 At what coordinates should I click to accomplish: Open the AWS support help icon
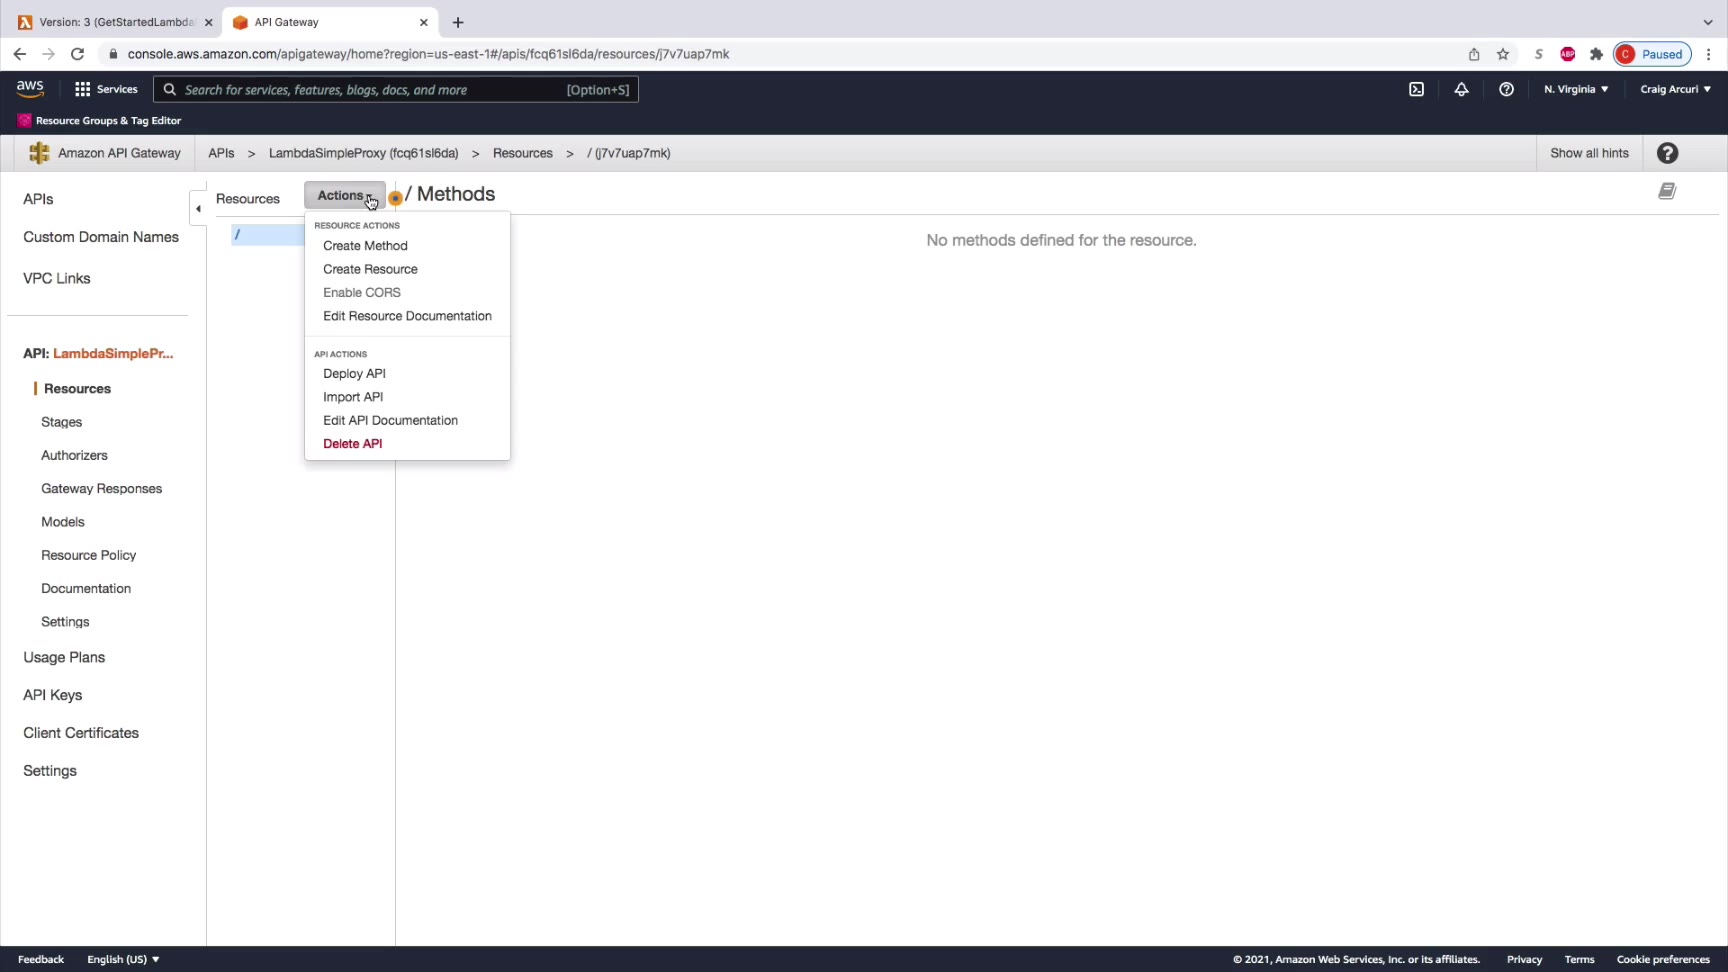[1506, 89]
